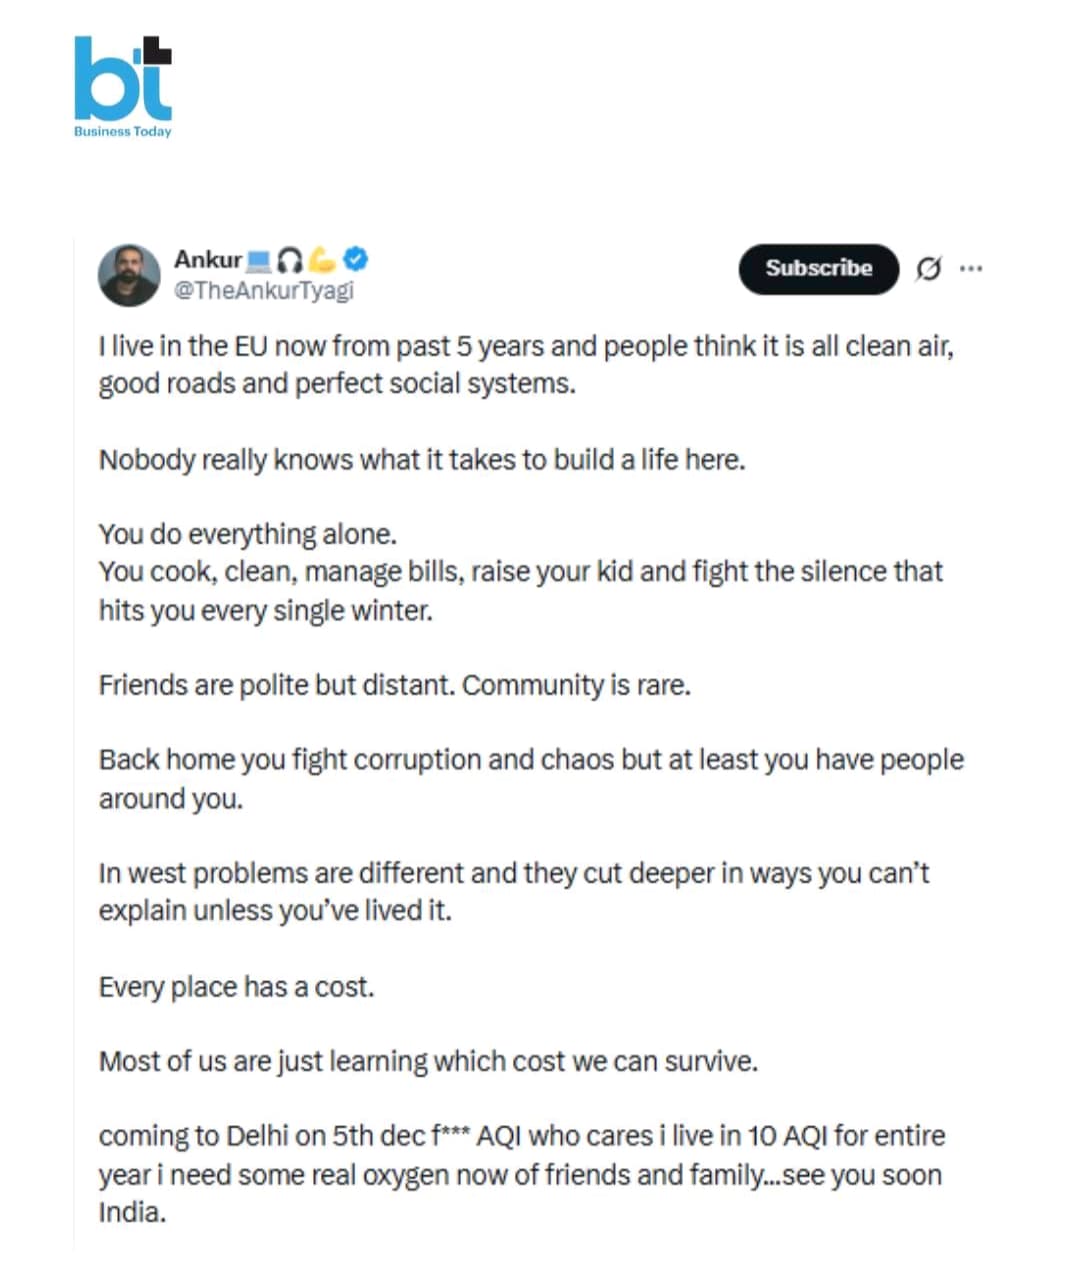1080x1284 pixels.
Task: Click "Most of us are just learning" line
Action: pos(428,1061)
